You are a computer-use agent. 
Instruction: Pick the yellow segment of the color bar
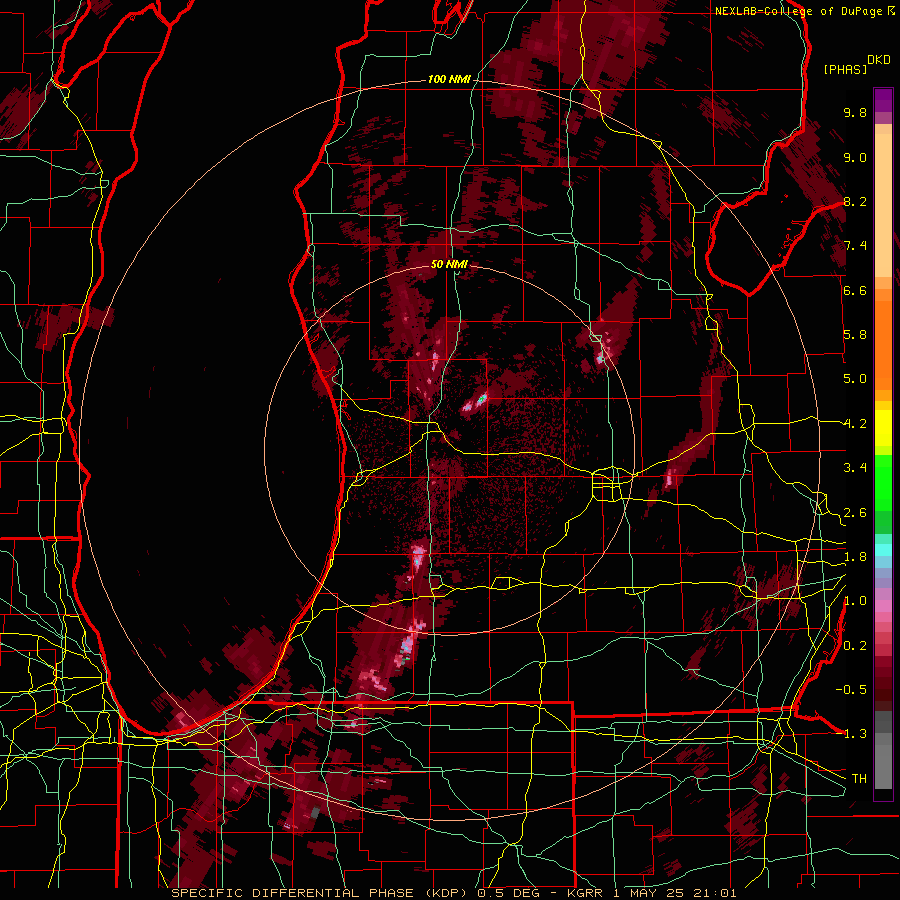(883, 428)
